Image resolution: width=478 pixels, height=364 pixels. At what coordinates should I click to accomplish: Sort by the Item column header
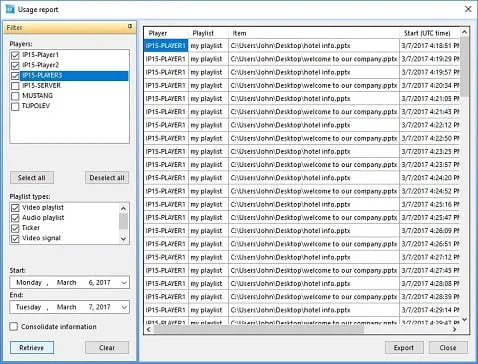click(314, 33)
